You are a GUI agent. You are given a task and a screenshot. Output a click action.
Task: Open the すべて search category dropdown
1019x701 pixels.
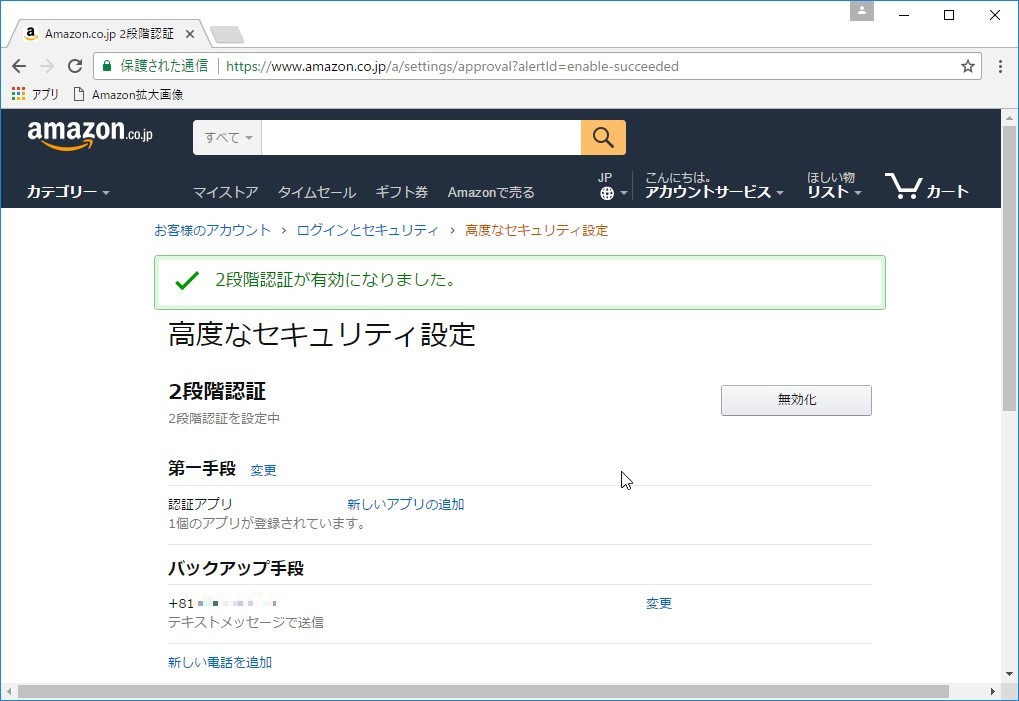(x=226, y=137)
